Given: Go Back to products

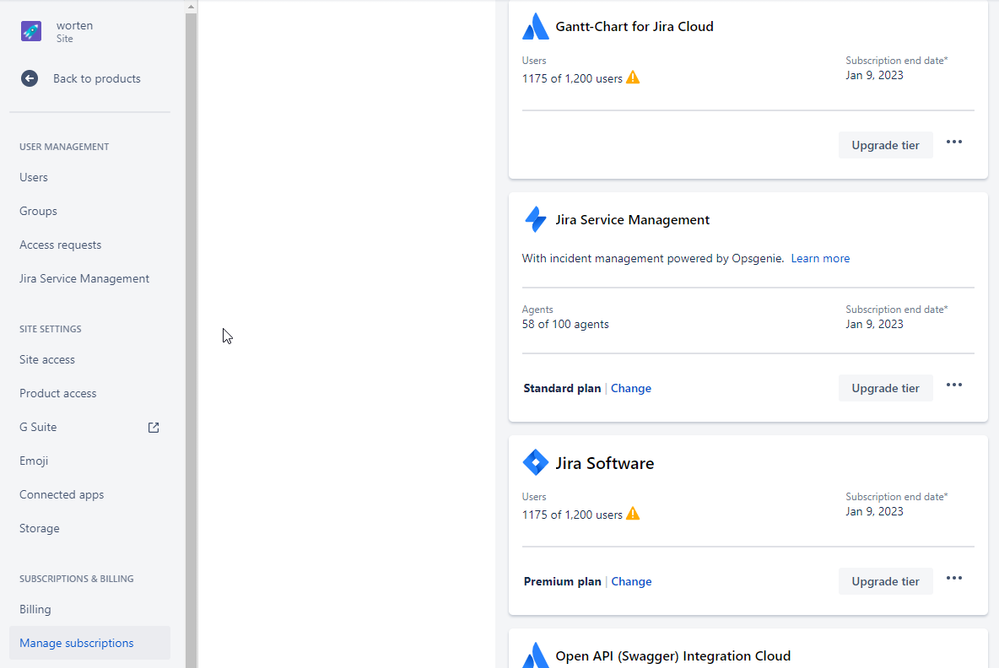Looking at the screenshot, I should point(97,78).
